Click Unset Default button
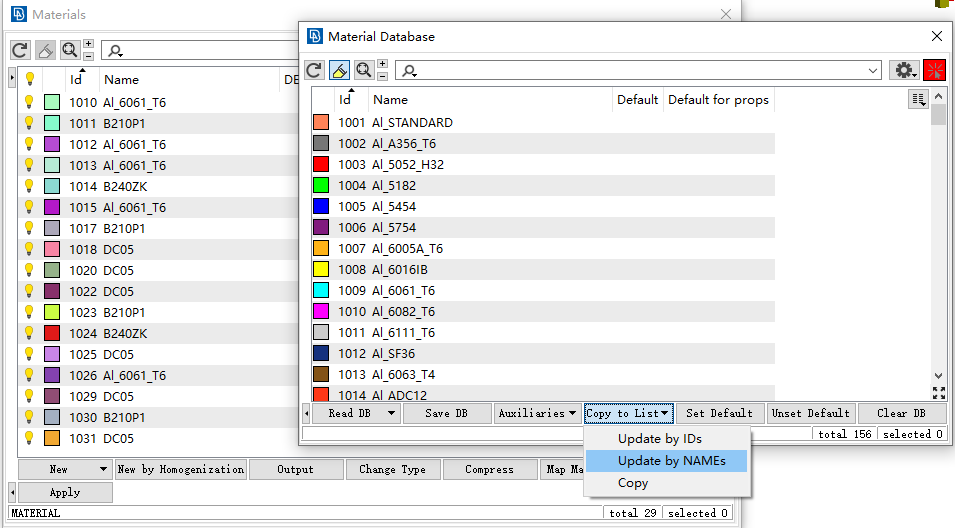This screenshot has width=955, height=528. coord(811,414)
